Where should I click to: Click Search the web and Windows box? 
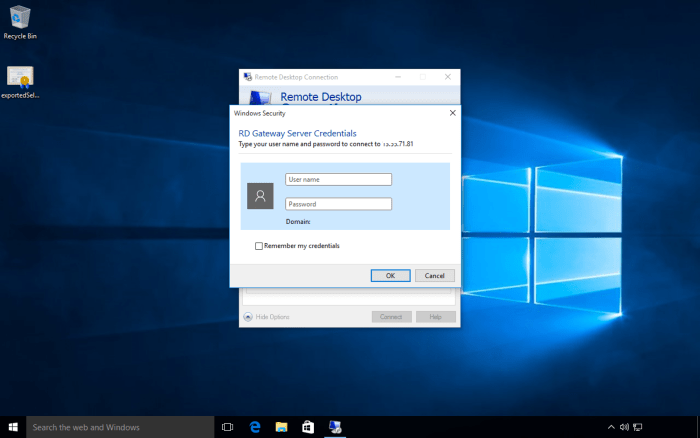pyautogui.click(x=120, y=427)
